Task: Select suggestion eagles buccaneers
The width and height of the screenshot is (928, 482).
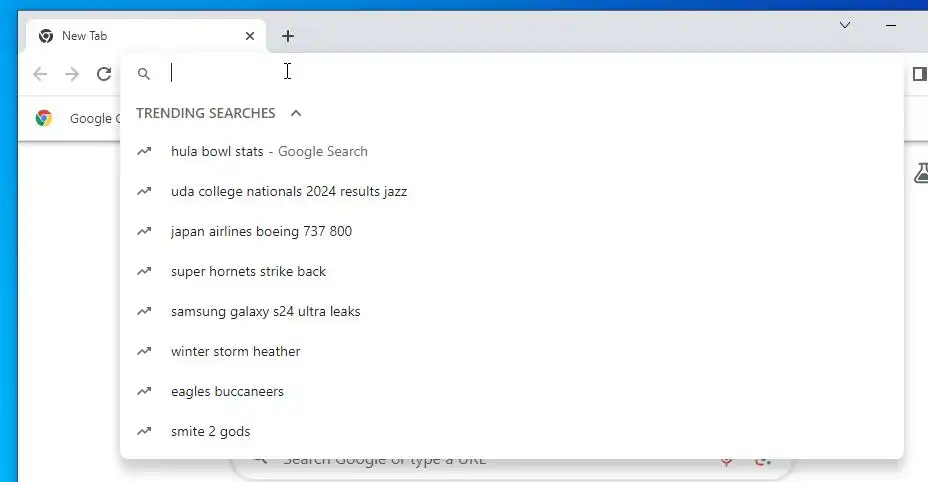Action: [512, 391]
